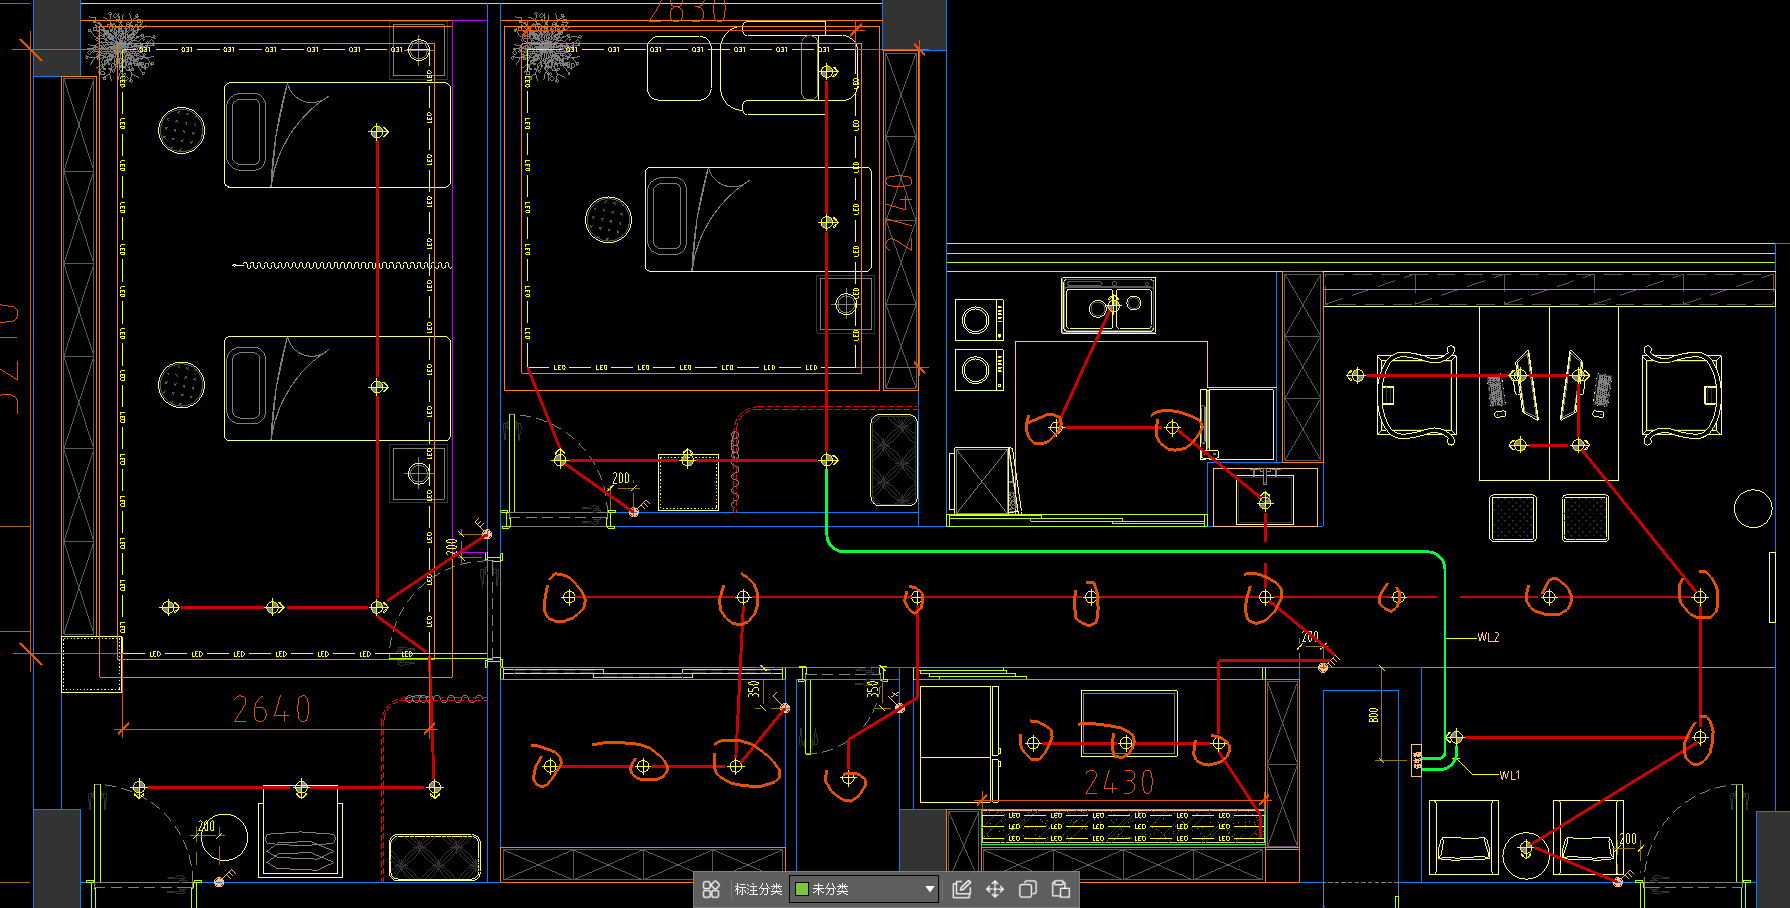The width and height of the screenshot is (1790, 908).
Task: Click the four-squares category grid icon
Action: (x=711, y=889)
